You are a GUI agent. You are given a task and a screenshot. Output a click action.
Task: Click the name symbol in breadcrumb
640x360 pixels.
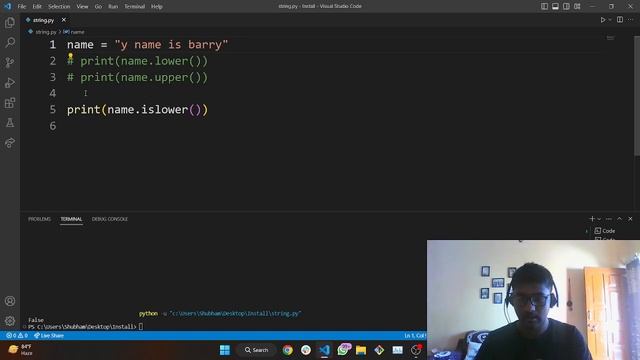click(x=77, y=32)
